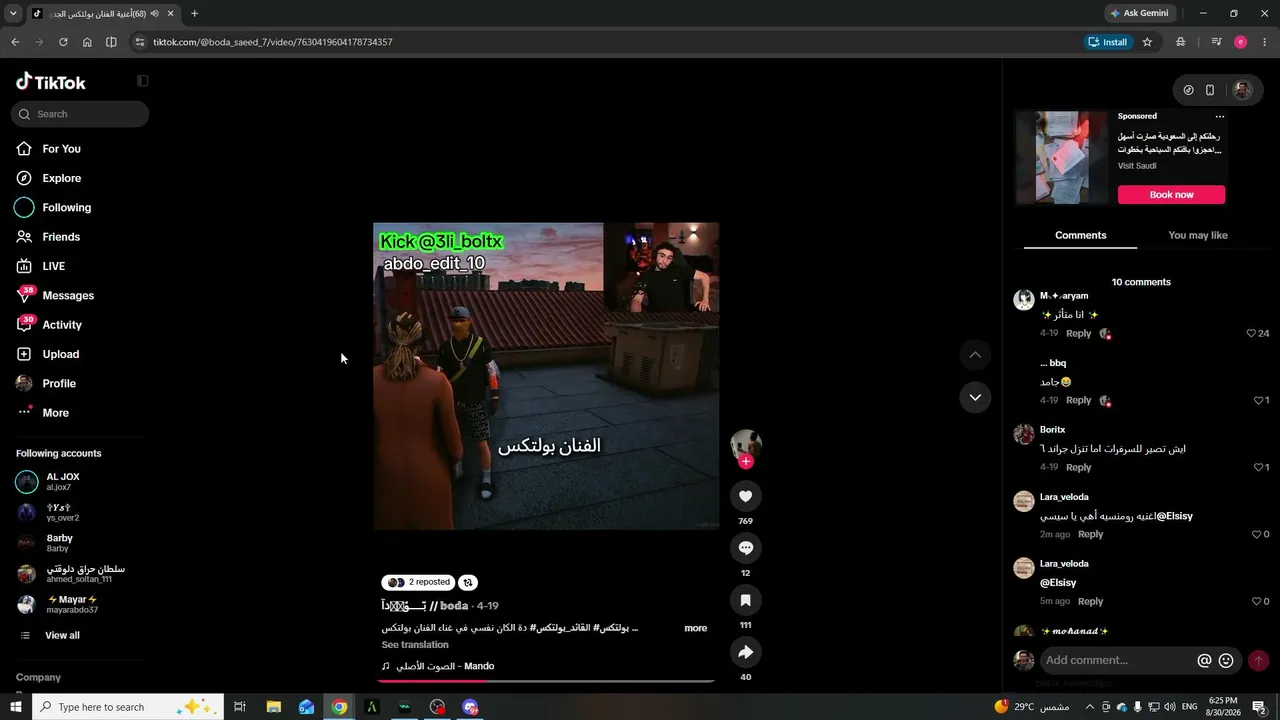Collapse the sidebar with the panel icon
The height and width of the screenshot is (720, 1280).
click(143, 81)
